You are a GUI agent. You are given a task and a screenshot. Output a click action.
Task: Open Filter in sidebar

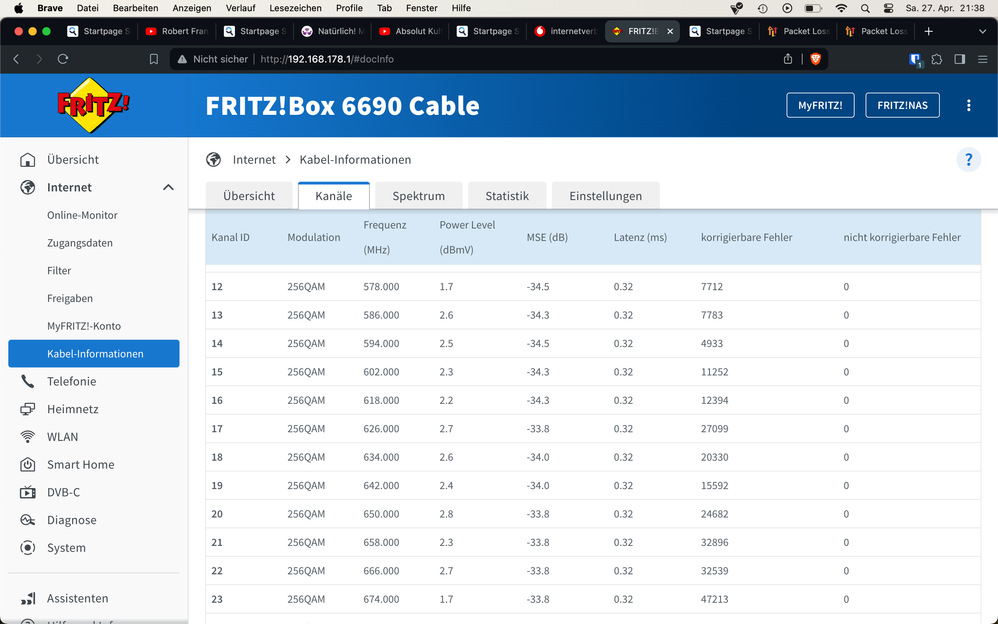59,271
